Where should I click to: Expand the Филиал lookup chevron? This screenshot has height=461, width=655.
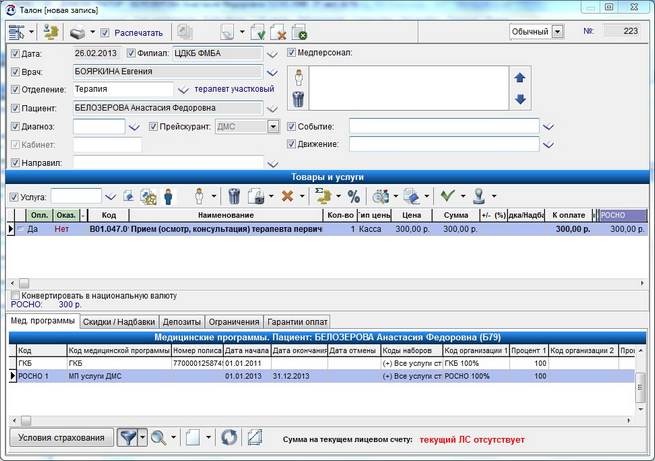coord(272,54)
